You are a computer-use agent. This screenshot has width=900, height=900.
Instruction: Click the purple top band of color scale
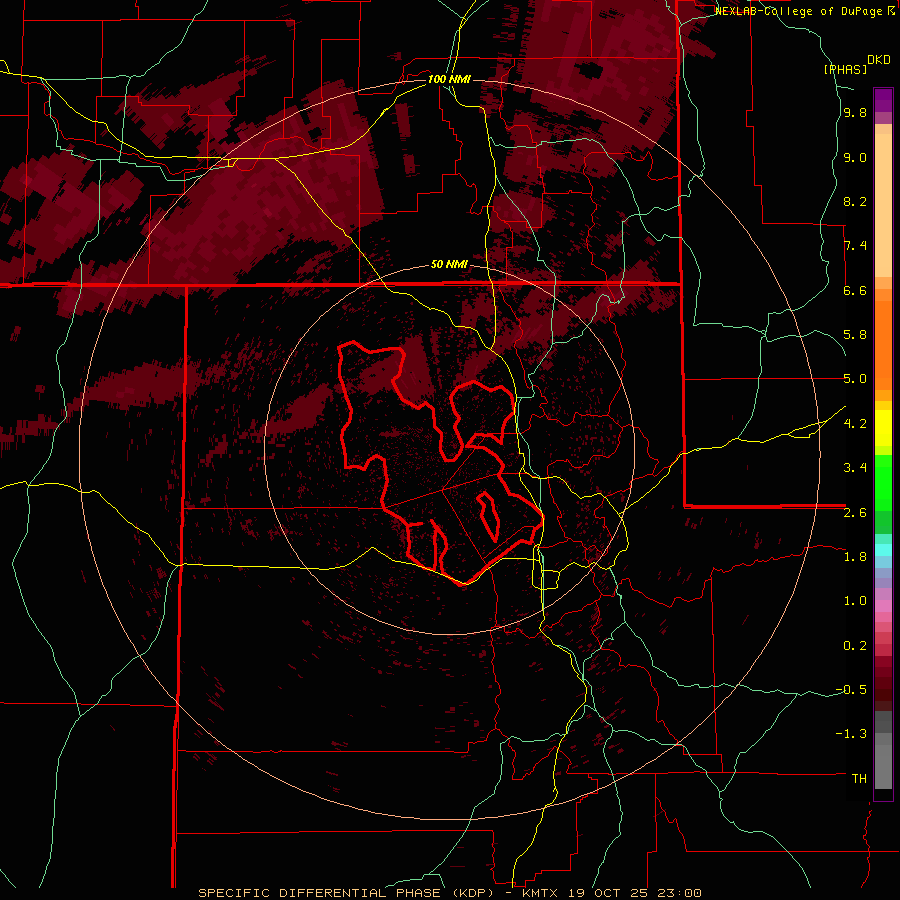(x=883, y=100)
